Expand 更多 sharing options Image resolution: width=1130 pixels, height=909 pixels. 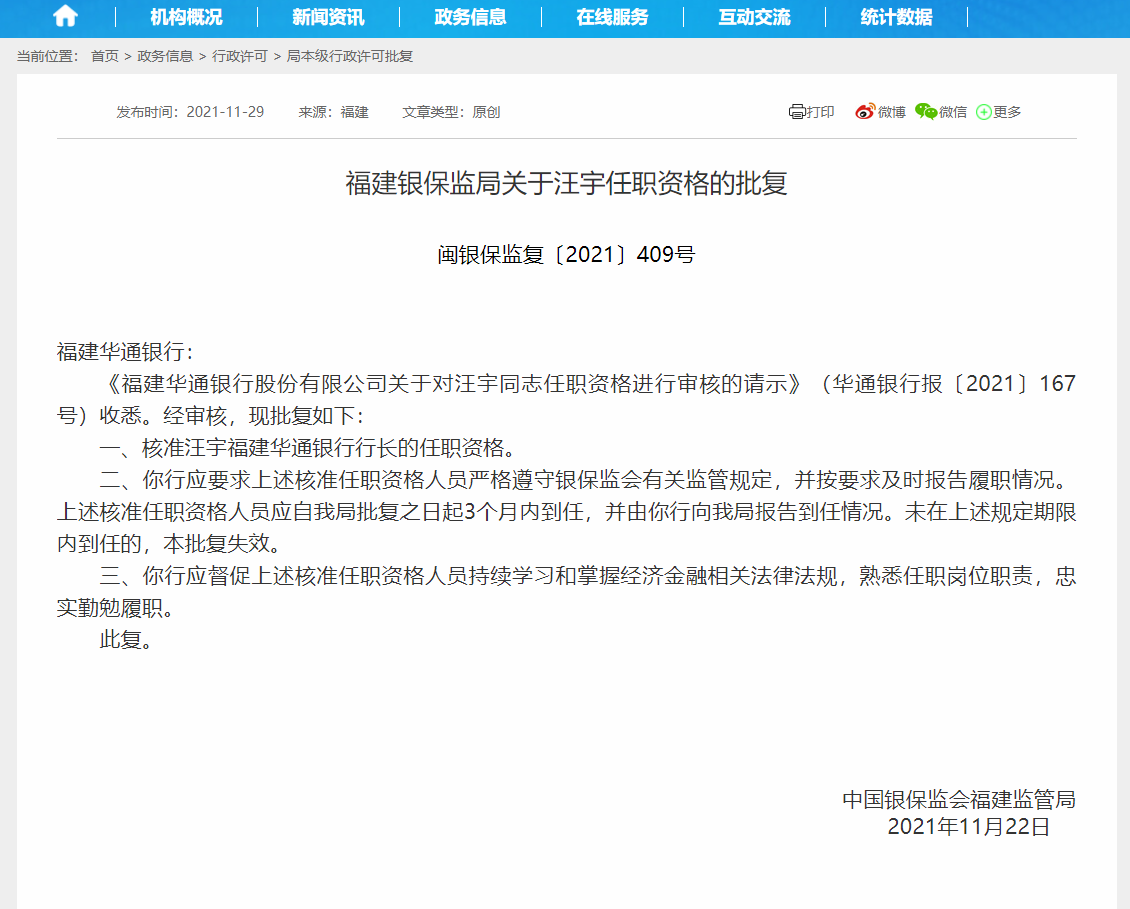pyautogui.click(x=1007, y=112)
